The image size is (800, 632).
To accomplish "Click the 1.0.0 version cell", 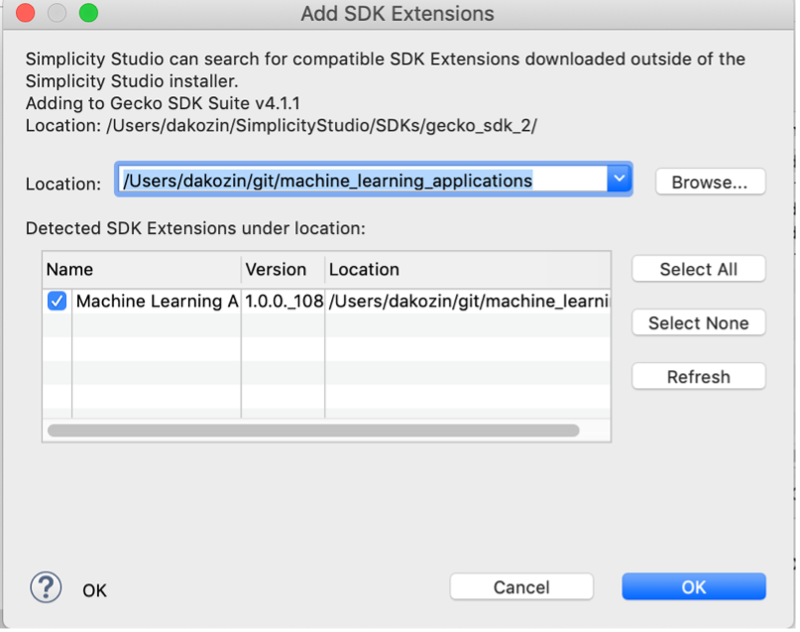I will coord(283,301).
